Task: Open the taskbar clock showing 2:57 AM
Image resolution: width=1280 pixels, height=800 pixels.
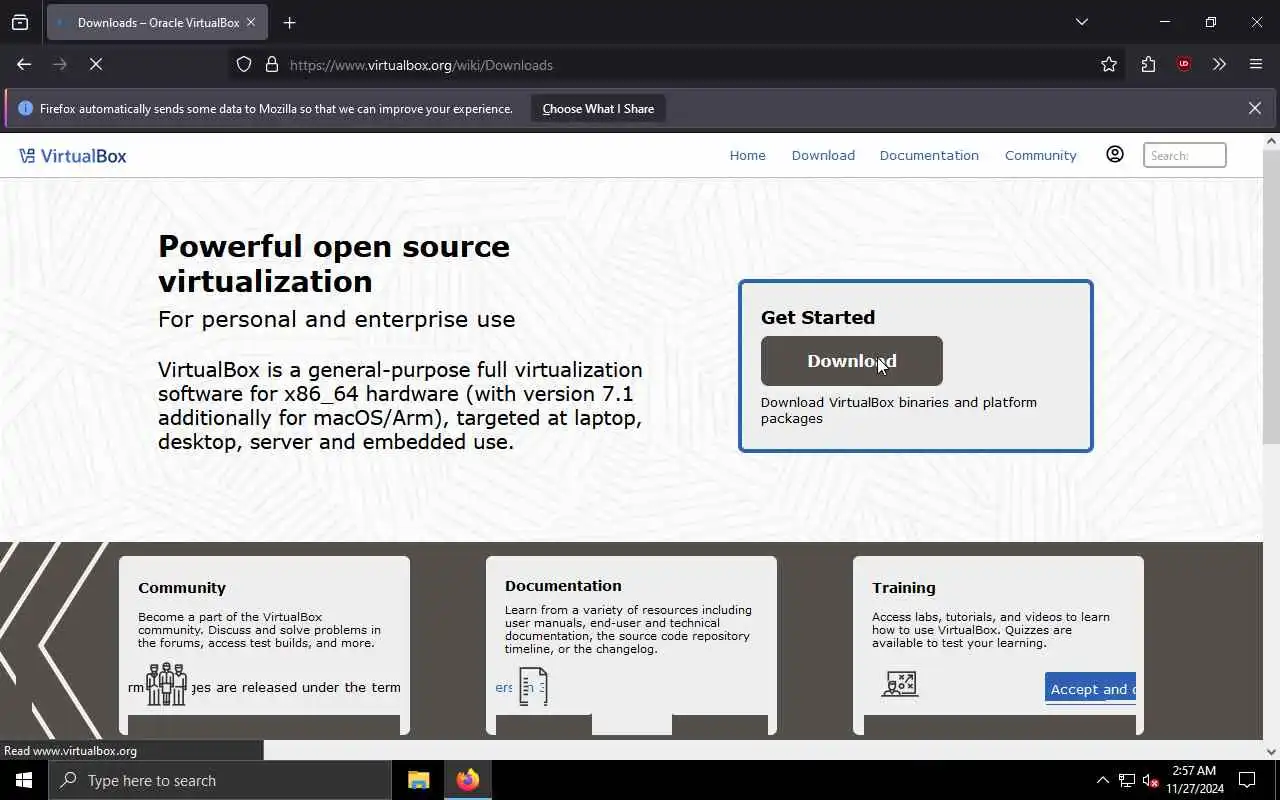Action: [1194, 780]
